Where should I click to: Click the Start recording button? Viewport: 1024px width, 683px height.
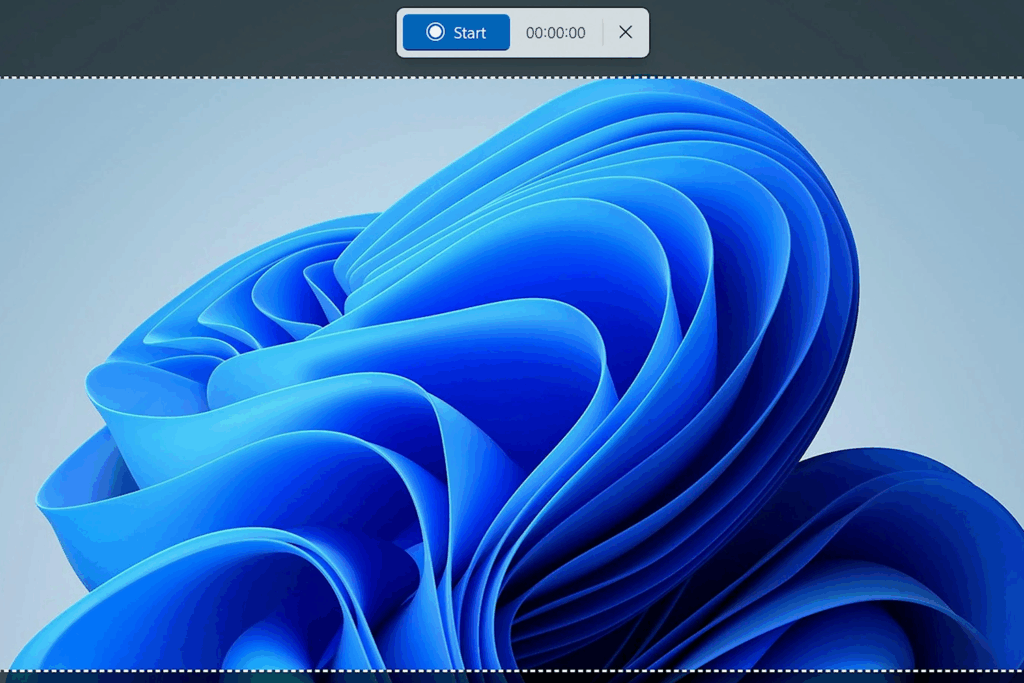(x=456, y=33)
